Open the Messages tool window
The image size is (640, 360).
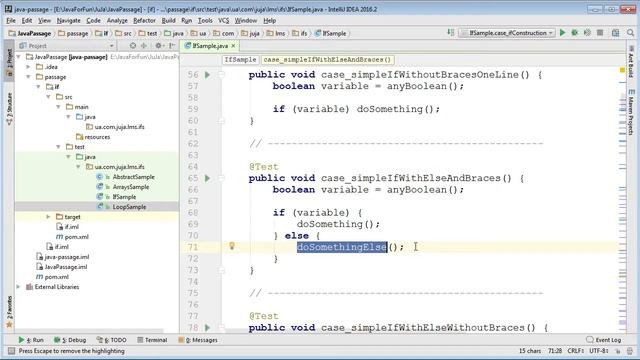coord(198,340)
